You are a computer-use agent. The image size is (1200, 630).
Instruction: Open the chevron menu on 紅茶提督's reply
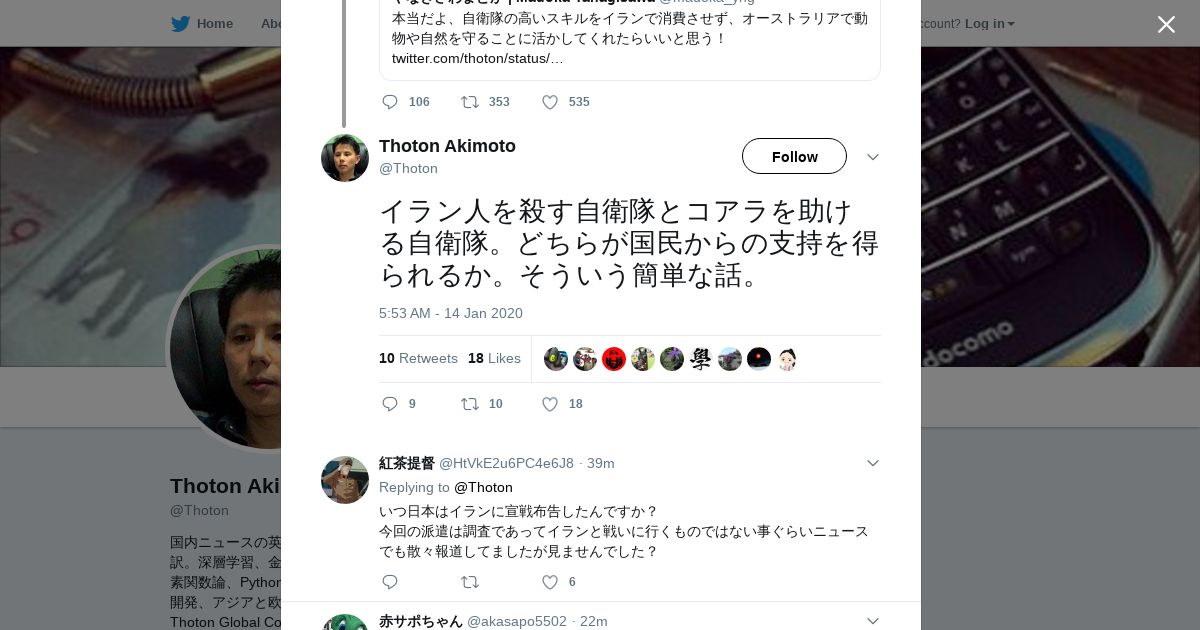872,463
